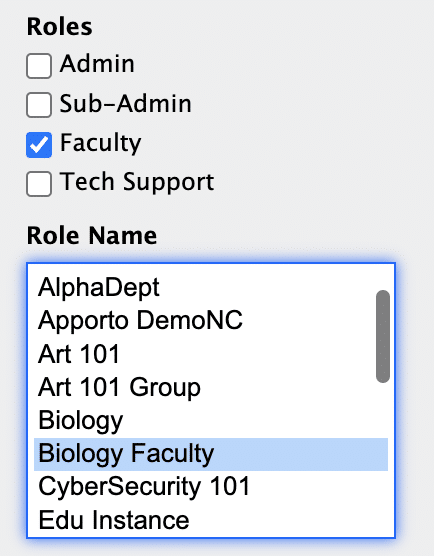Screen dimensions: 434x556
Task: Tick the Tech Support checkbox
Action: [x=39, y=184]
